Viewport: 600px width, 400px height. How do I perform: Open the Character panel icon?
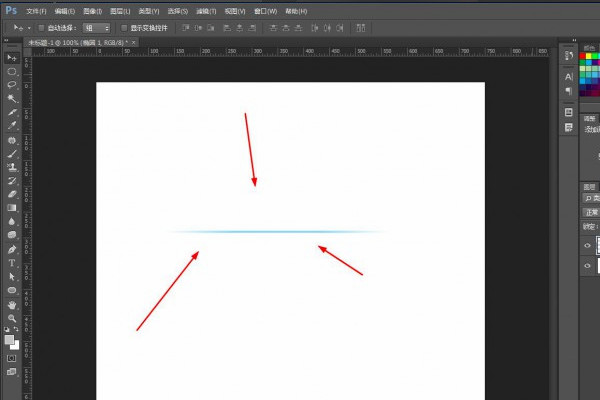569,77
